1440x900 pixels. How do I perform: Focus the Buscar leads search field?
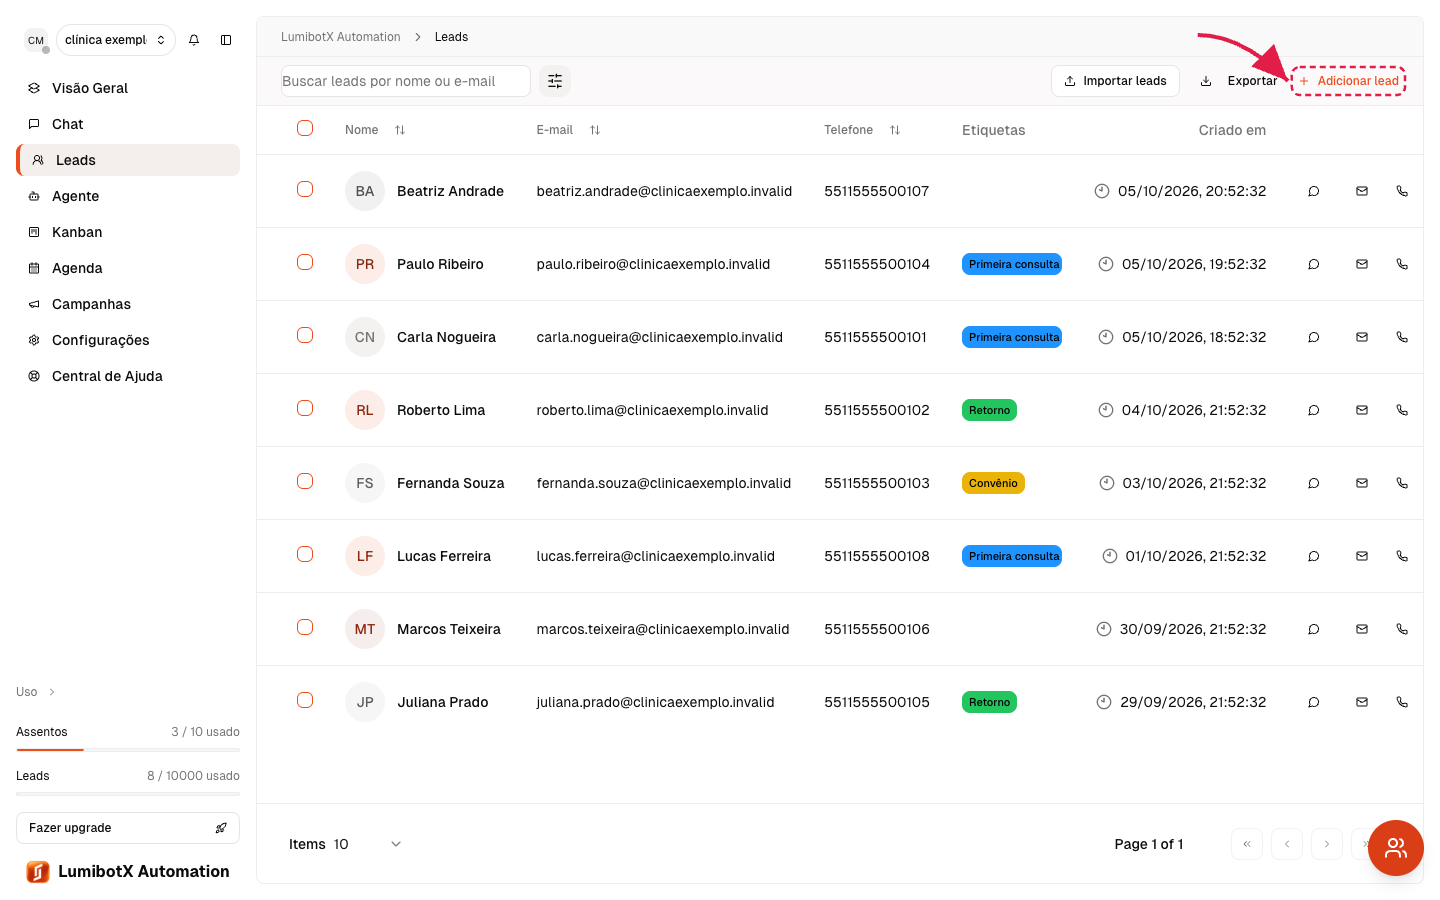click(405, 81)
